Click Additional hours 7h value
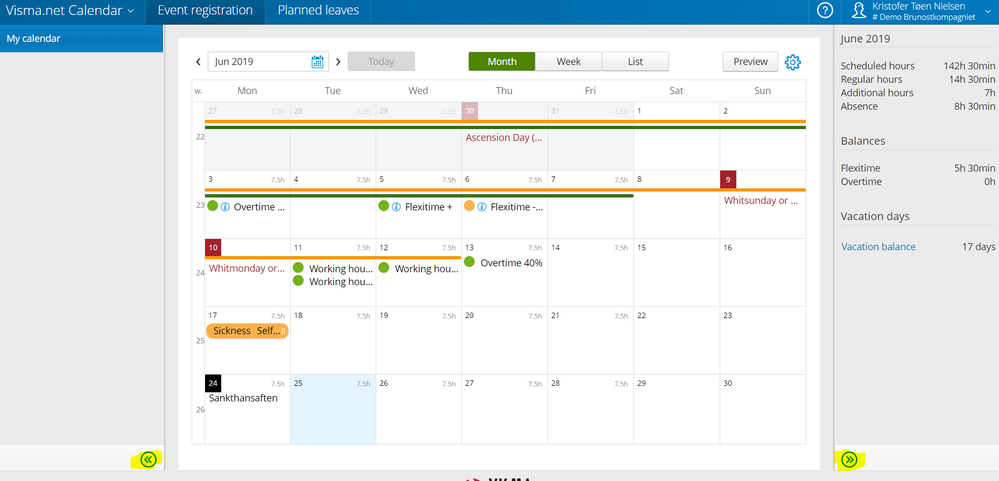This screenshot has width=999, height=481. pos(989,92)
